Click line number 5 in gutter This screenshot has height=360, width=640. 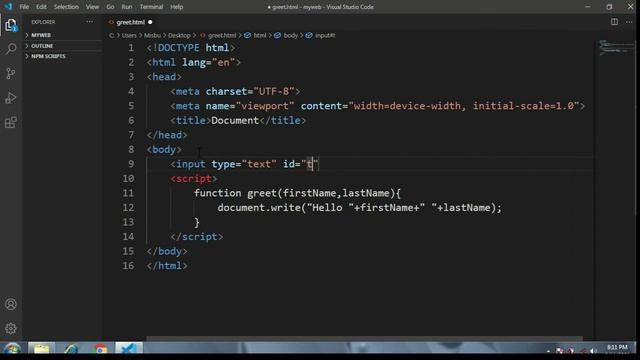point(131,106)
